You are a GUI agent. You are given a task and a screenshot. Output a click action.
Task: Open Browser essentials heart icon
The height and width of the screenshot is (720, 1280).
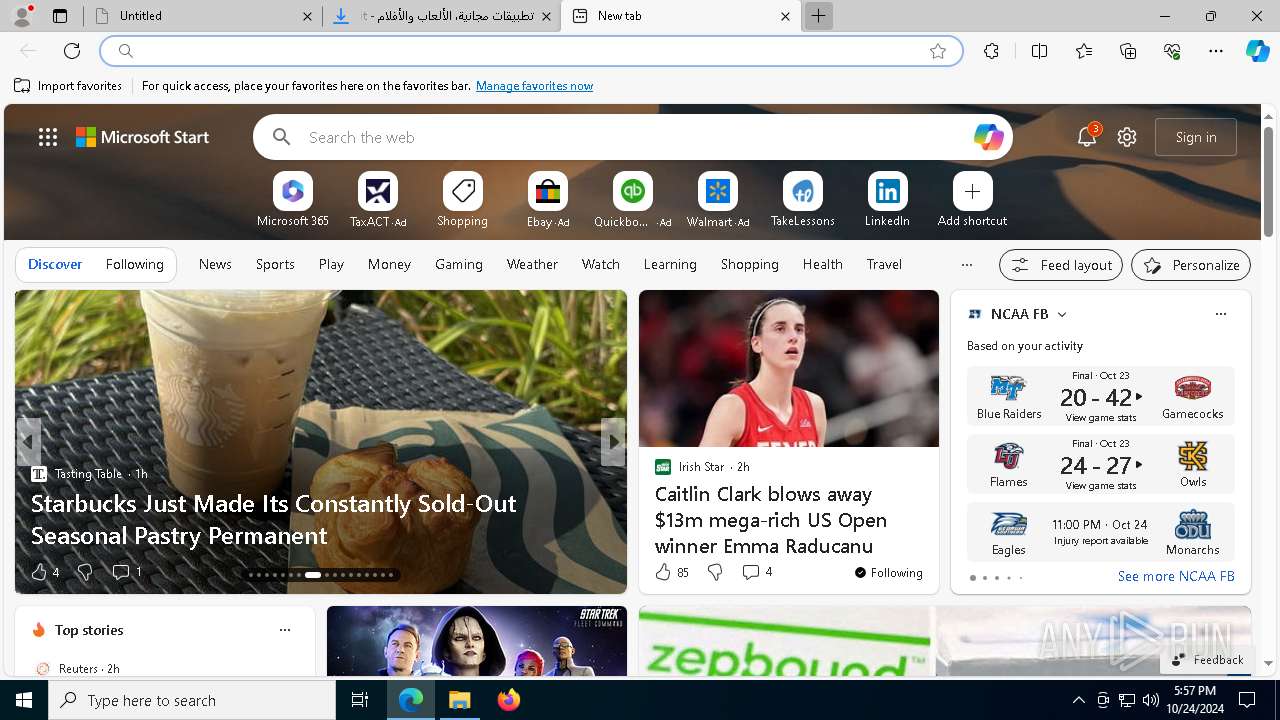click(1172, 51)
